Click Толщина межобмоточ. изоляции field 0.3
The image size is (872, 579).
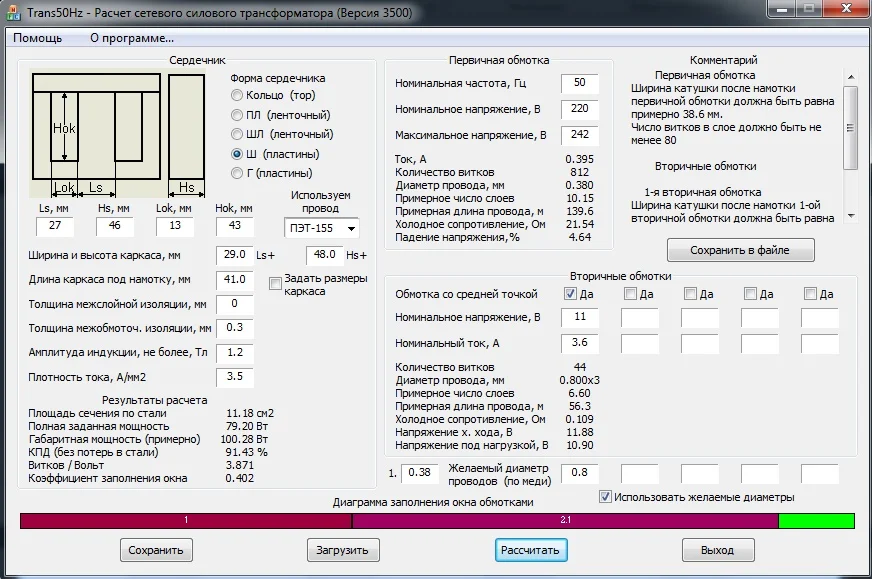point(235,328)
